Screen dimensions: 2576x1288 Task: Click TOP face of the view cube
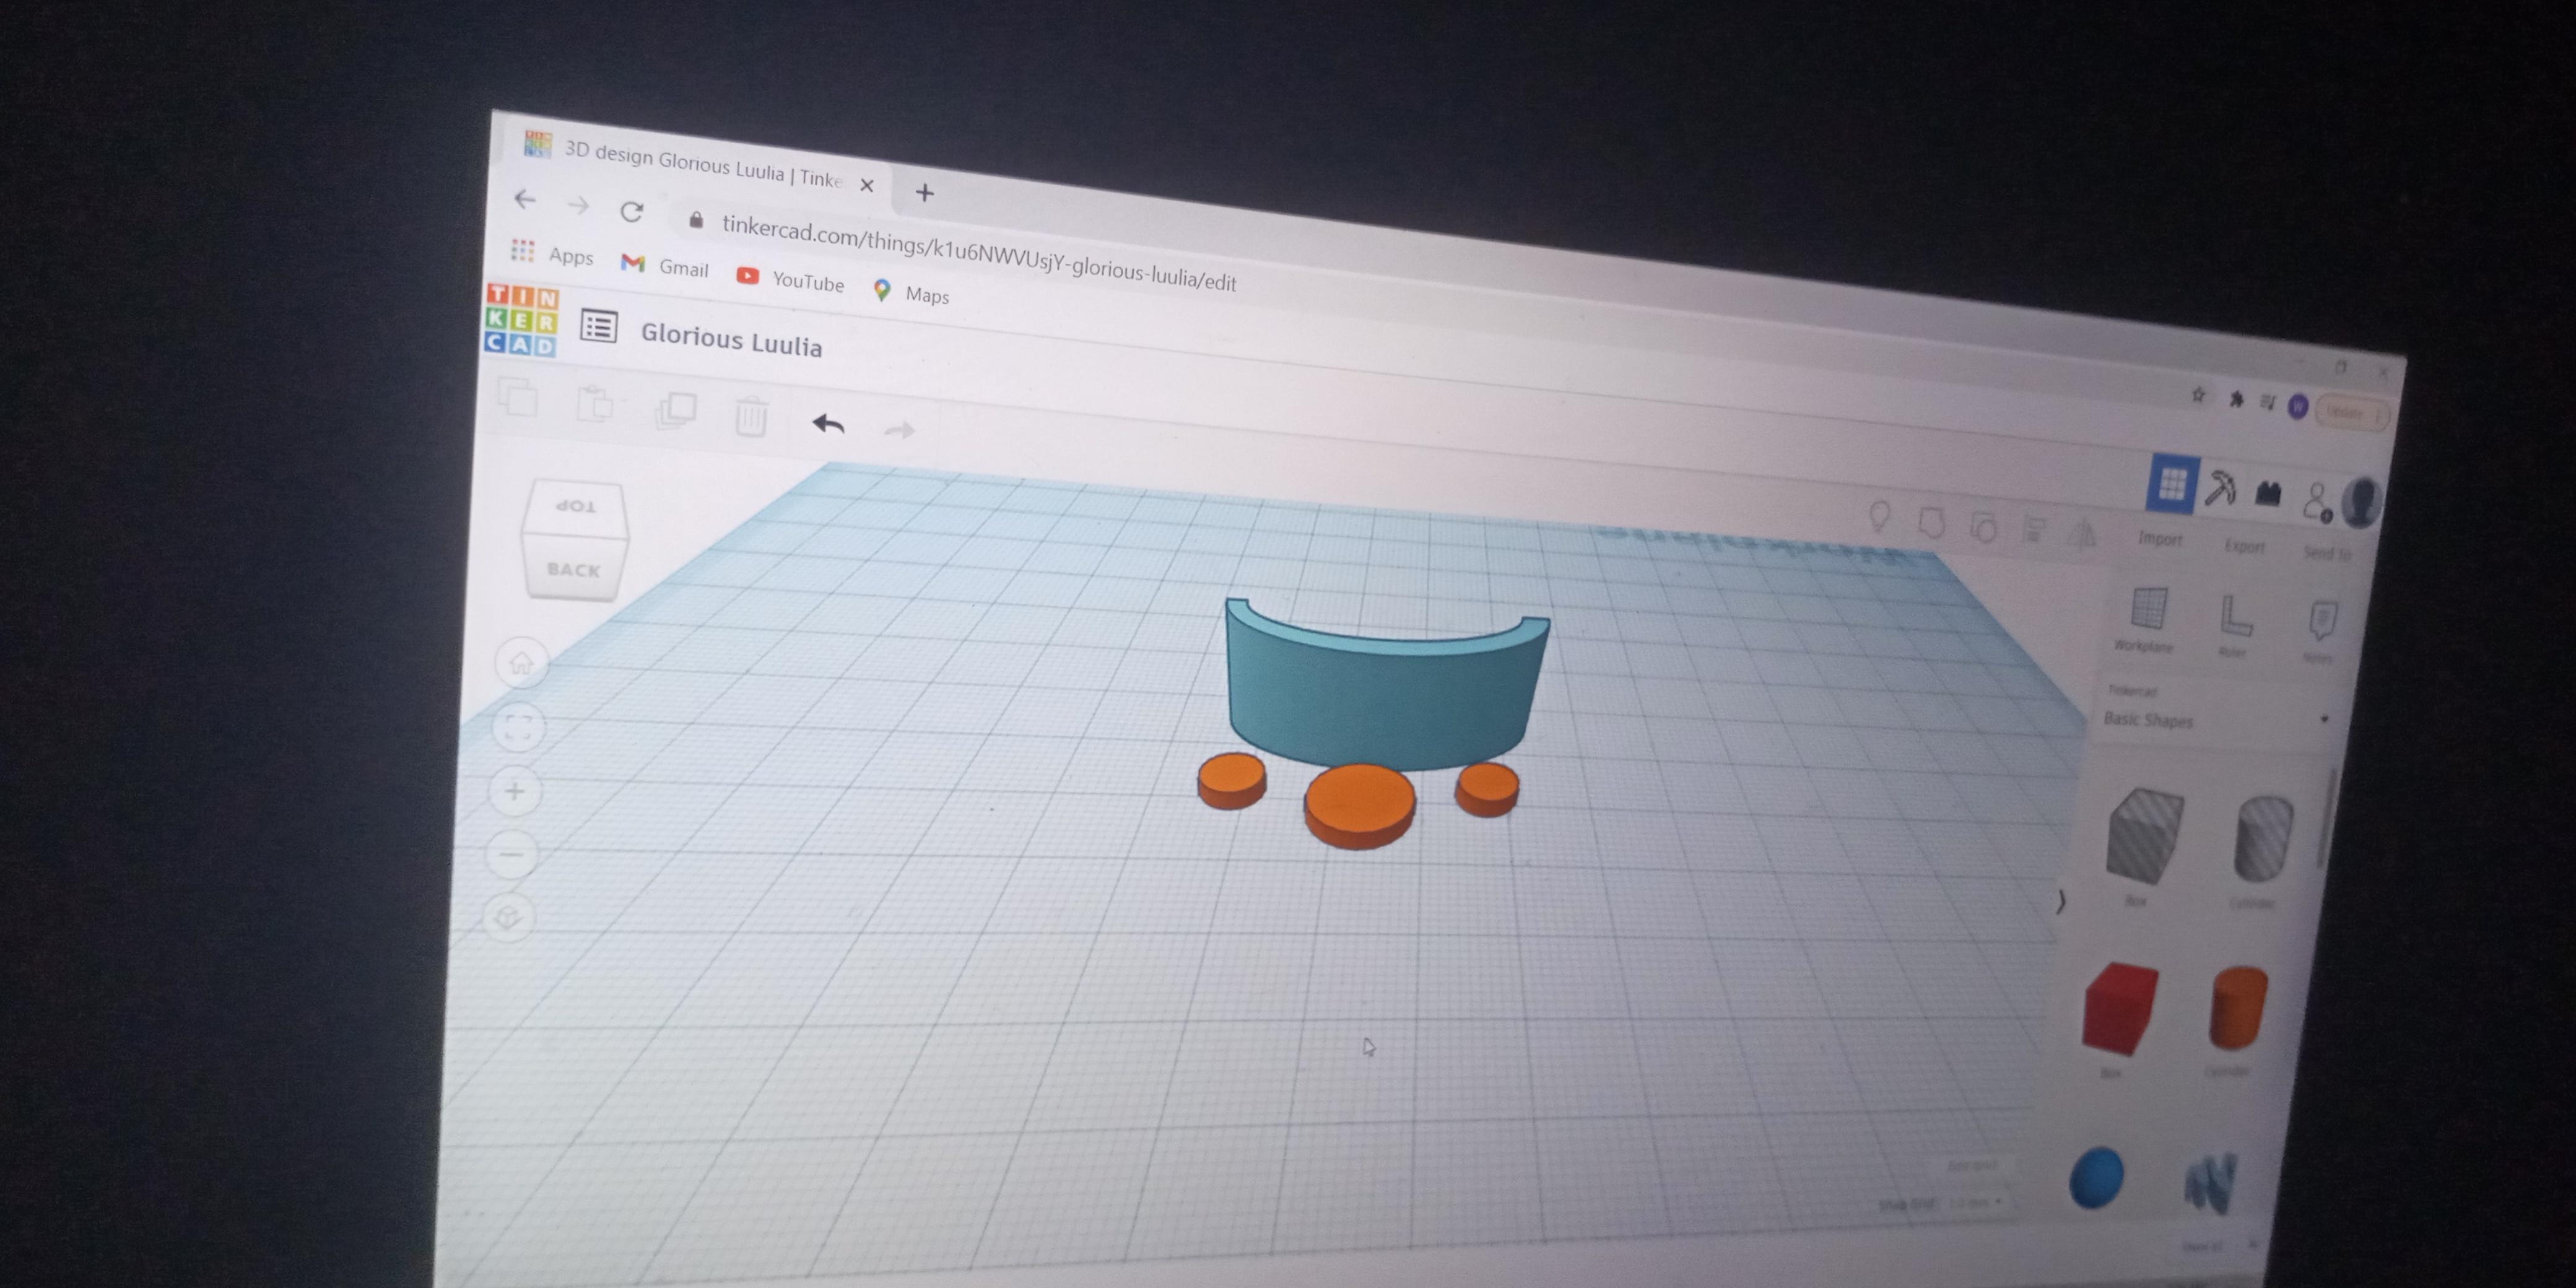pyautogui.click(x=575, y=506)
